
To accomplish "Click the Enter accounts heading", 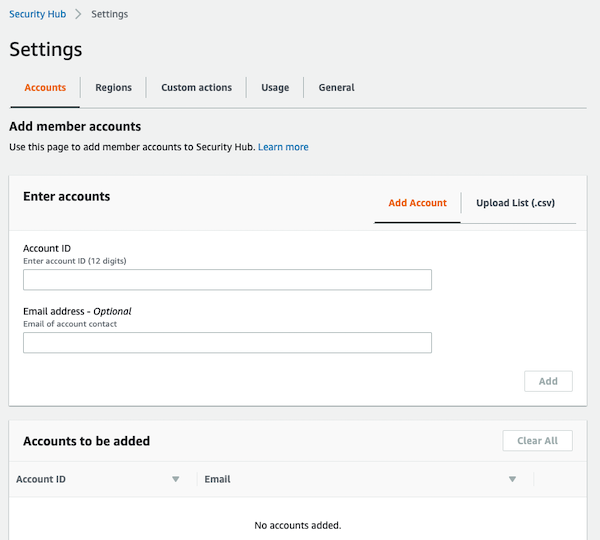I will (67, 196).
